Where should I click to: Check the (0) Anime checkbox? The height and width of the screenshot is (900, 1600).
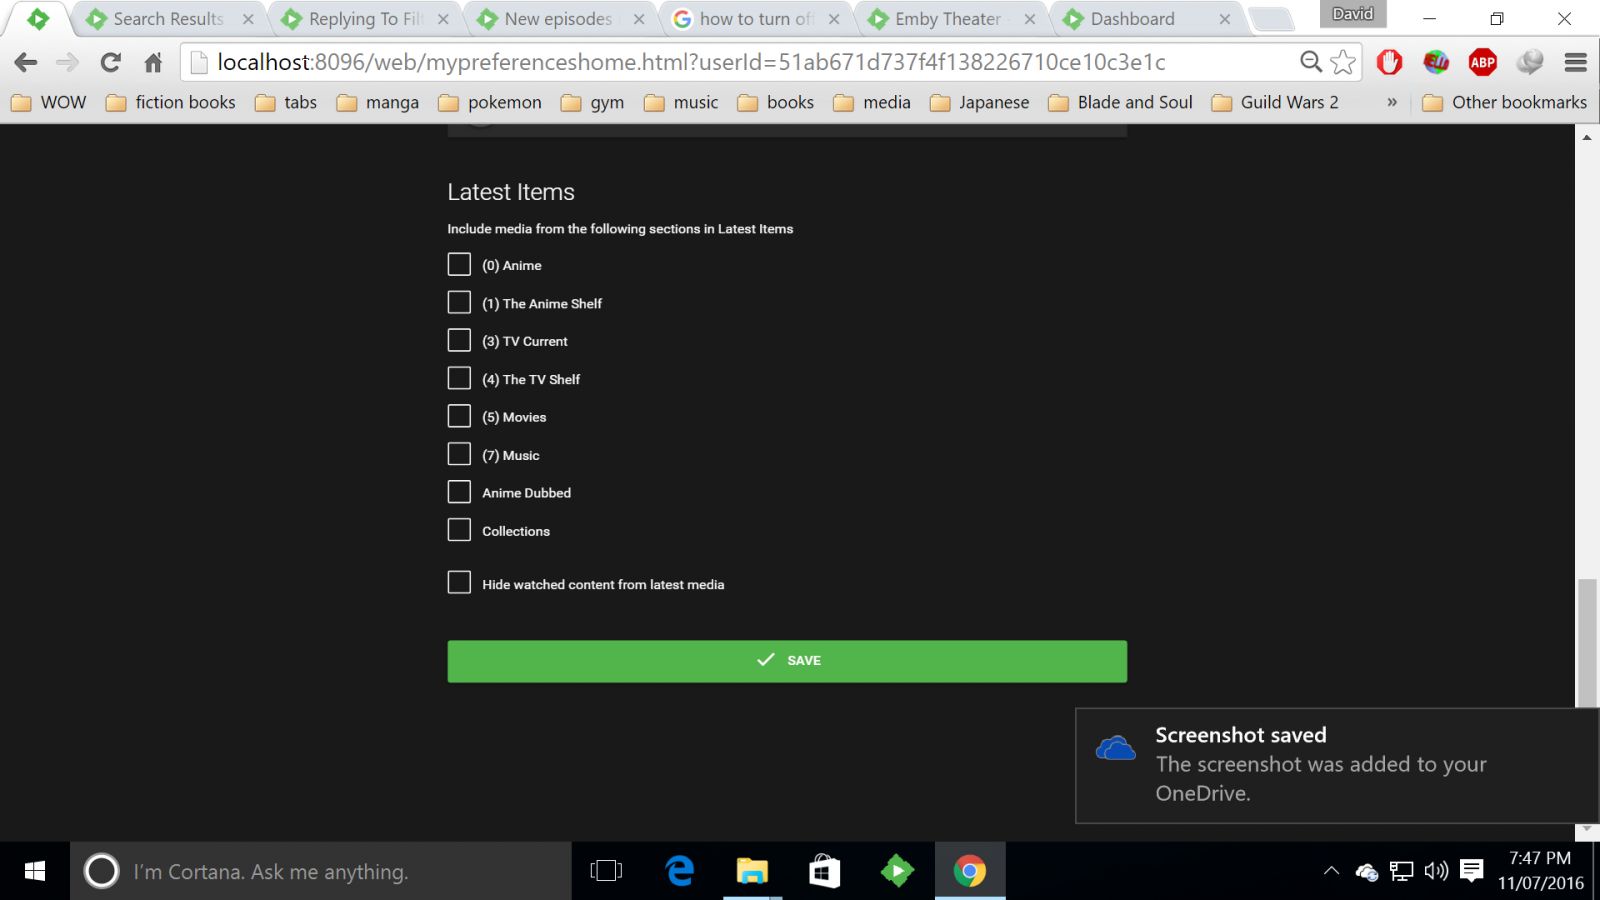point(459,264)
